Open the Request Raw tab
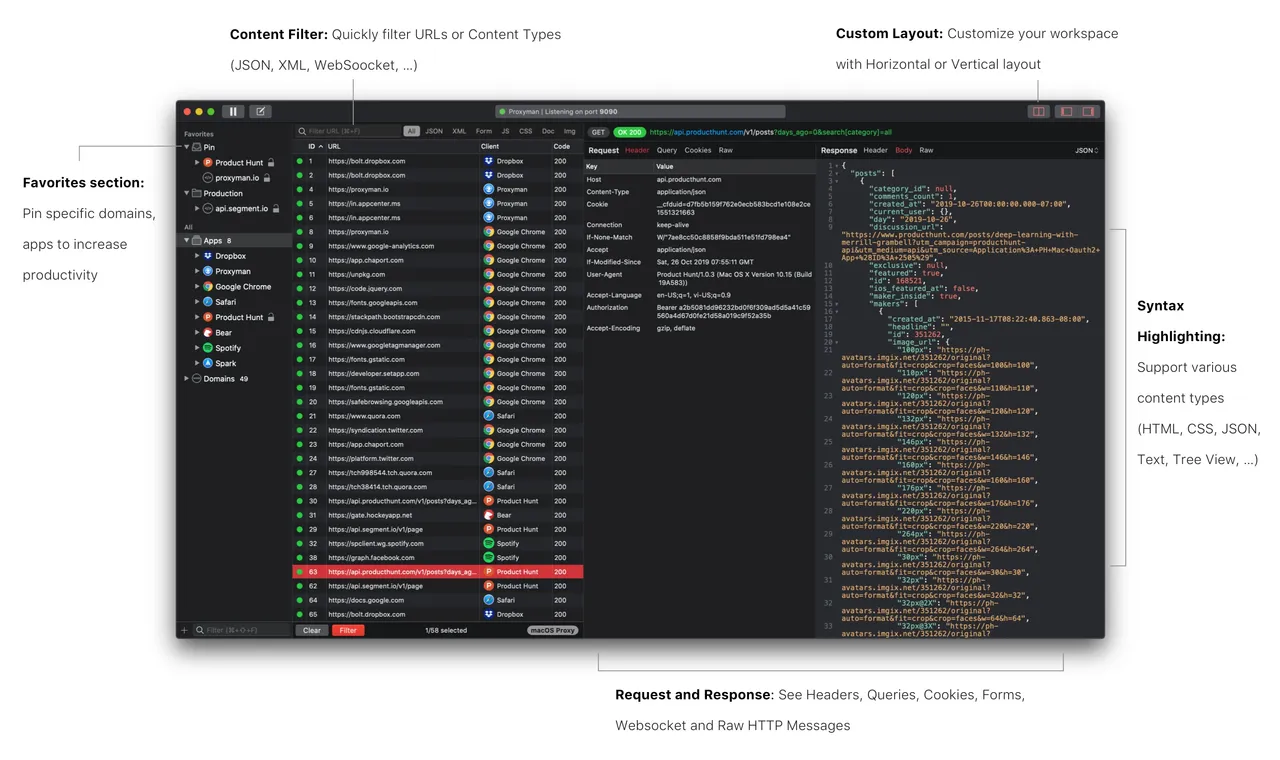Viewport: 1280px width, 760px height. (726, 150)
